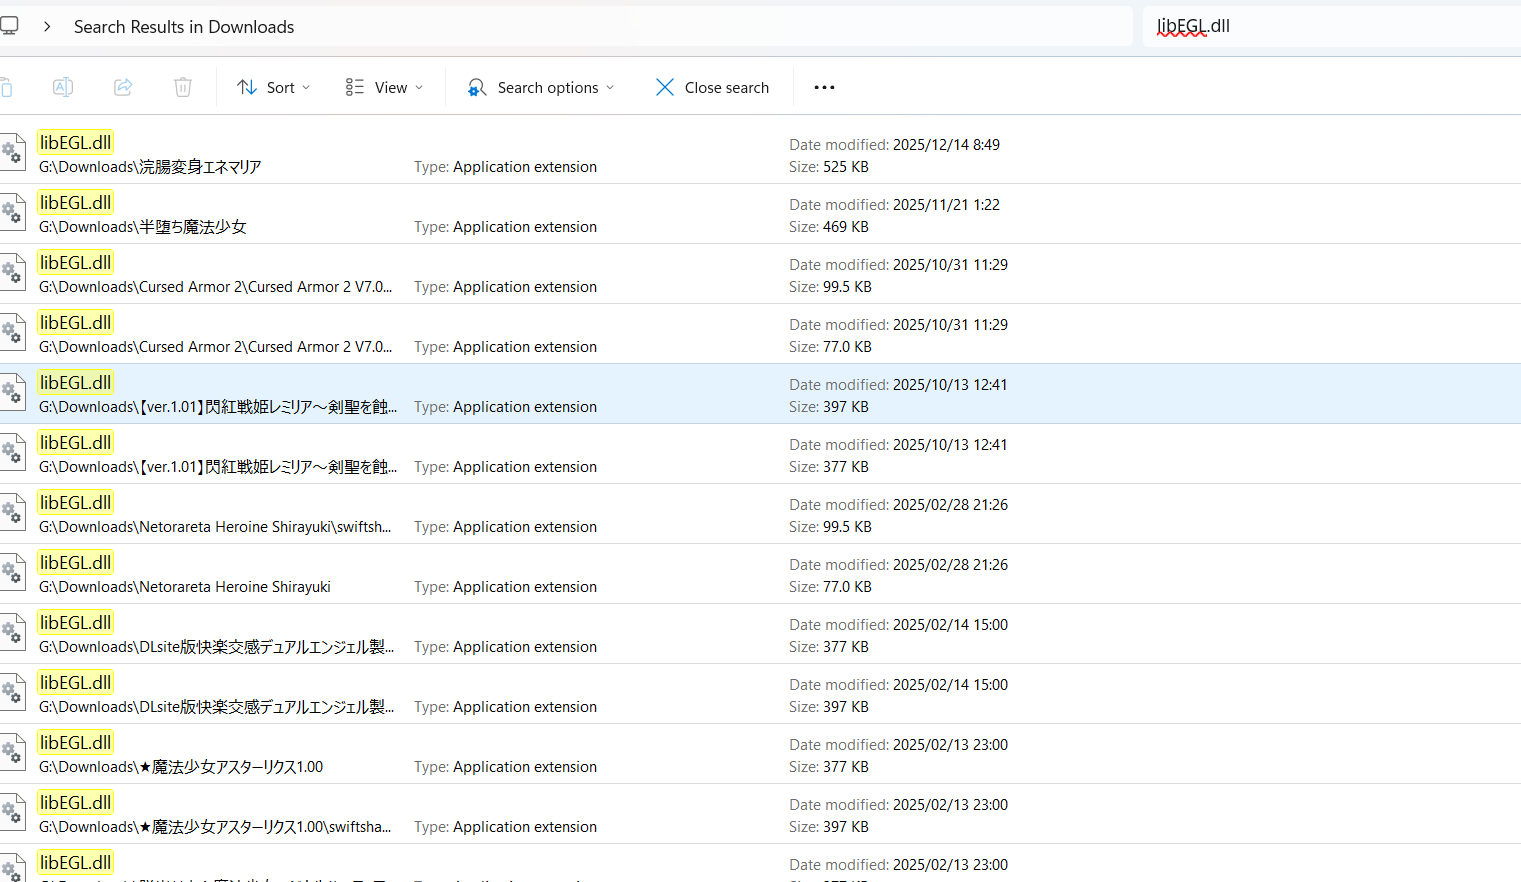Open the View dropdown menu
This screenshot has width=1521, height=882.
pyautogui.click(x=384, y=87)
